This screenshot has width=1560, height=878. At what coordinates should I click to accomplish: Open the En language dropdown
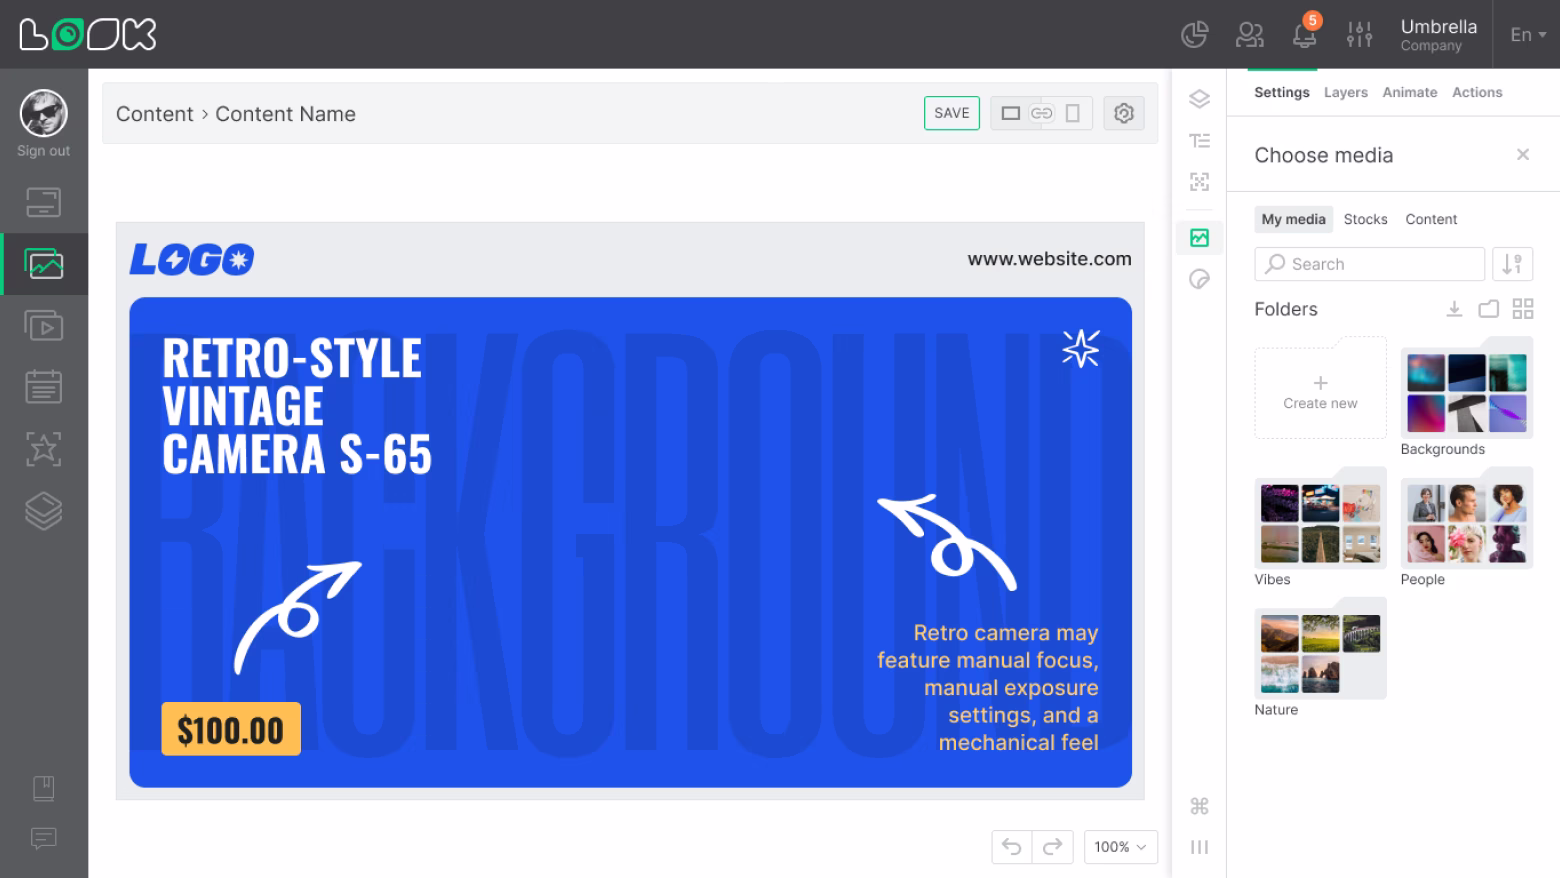(1527, 35)
